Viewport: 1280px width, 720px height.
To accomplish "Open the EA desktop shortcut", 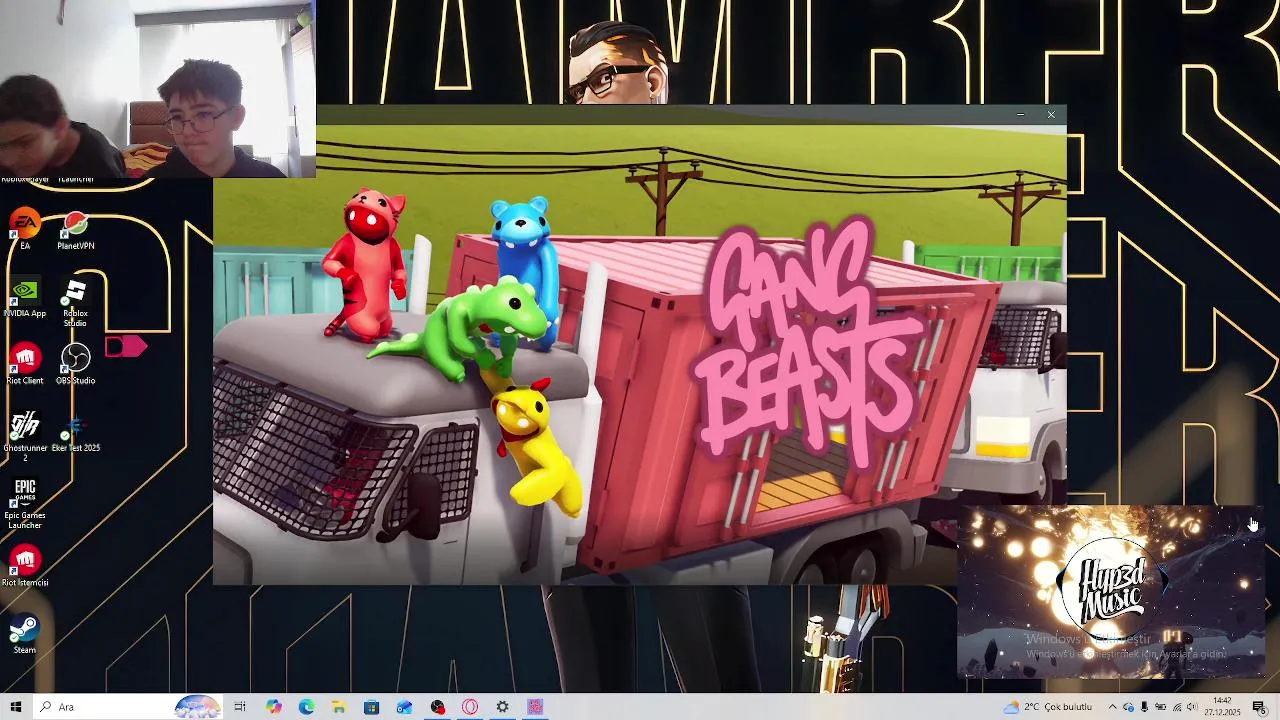I will click(x=25, y=229).
